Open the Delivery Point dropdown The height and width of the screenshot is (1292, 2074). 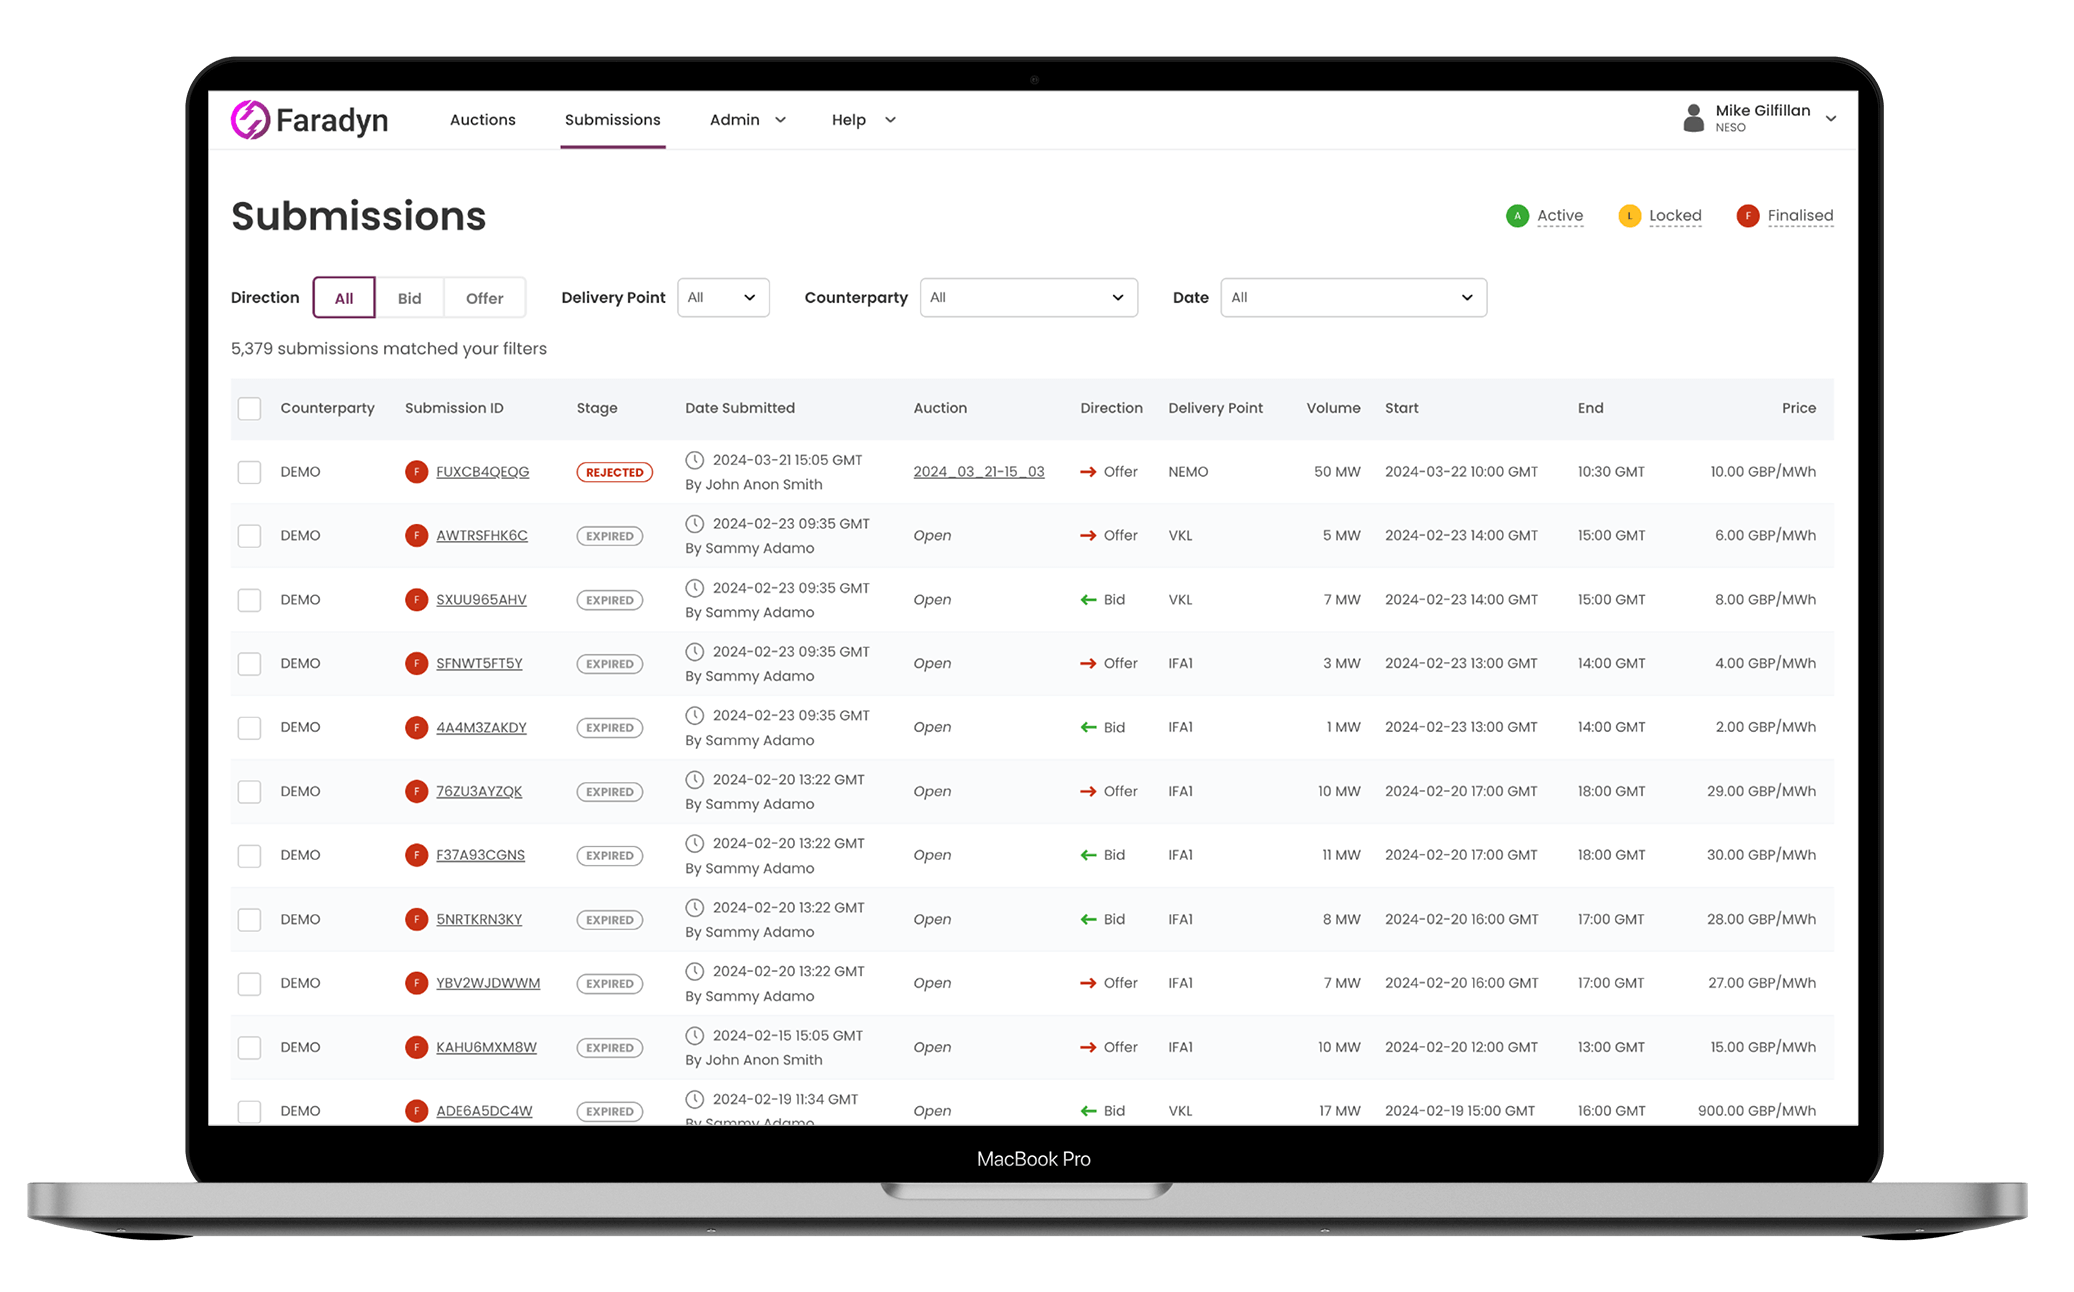(722, 297)
